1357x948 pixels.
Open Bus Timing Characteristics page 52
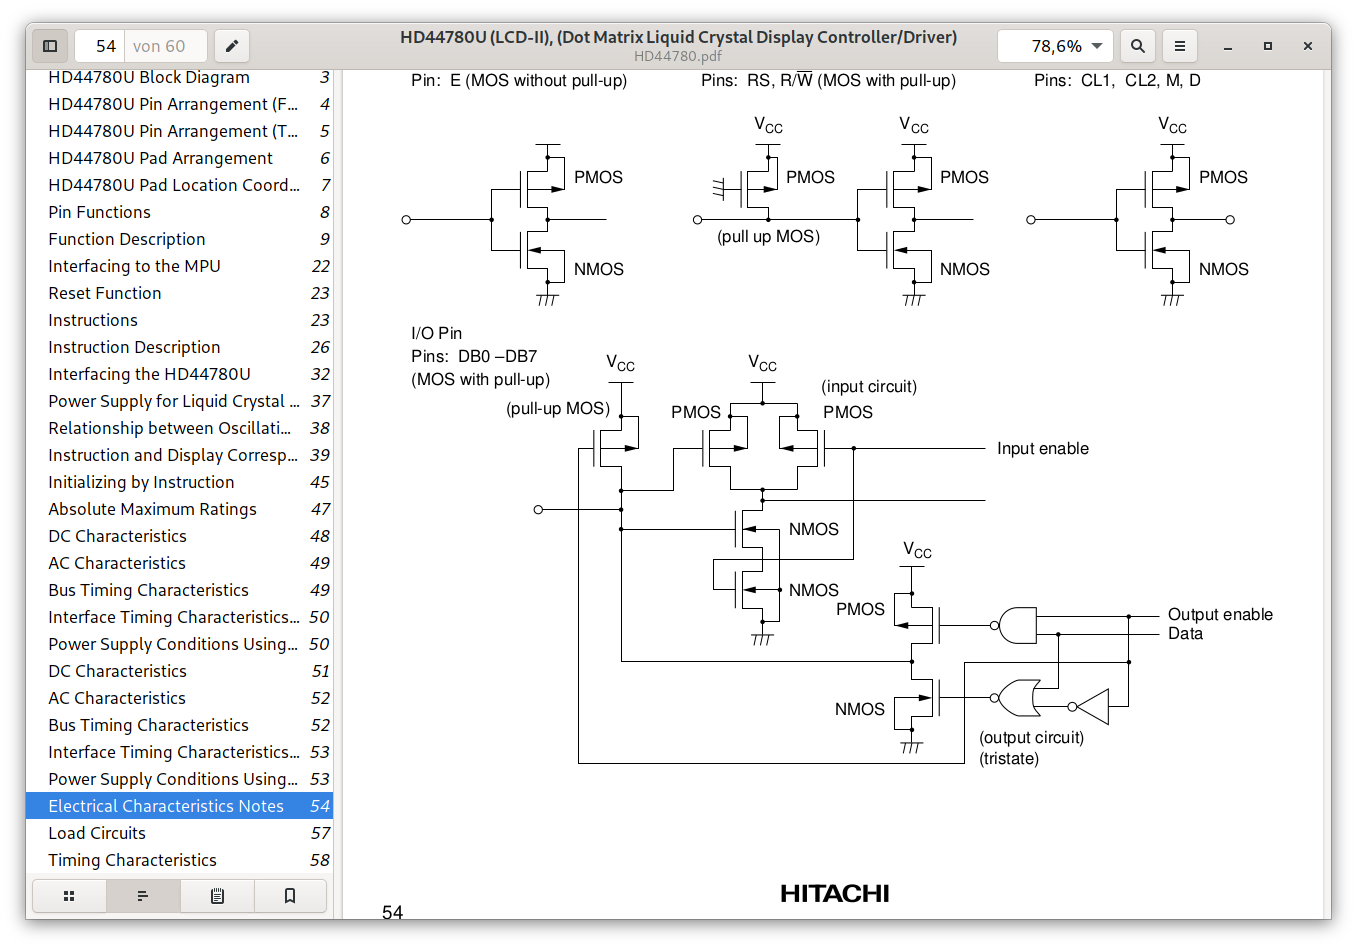[x=179, y=725]
